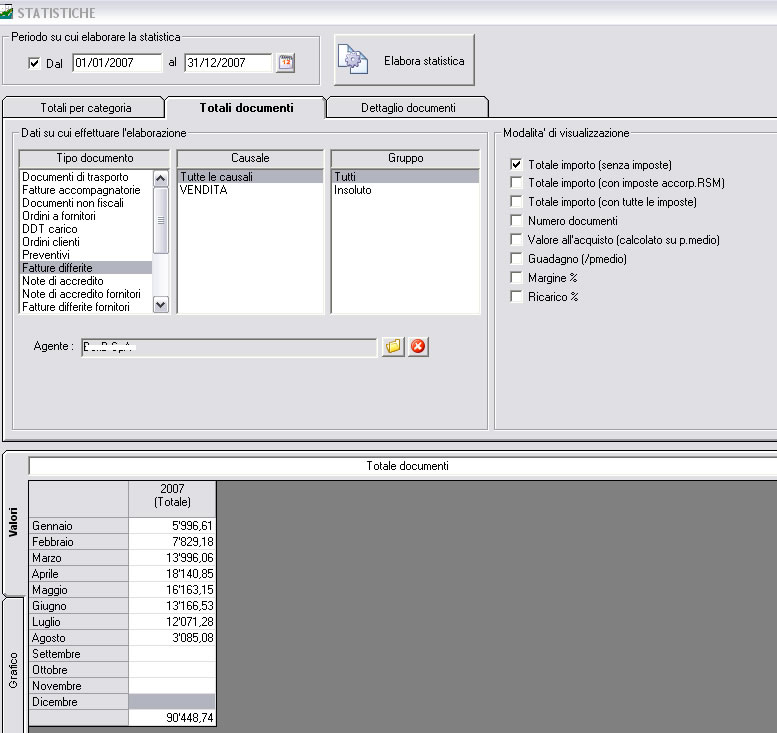This screenshot has width=777, height=733.
Task: Click the Gennaio value 5'996,61
Action: coord(172,526)
